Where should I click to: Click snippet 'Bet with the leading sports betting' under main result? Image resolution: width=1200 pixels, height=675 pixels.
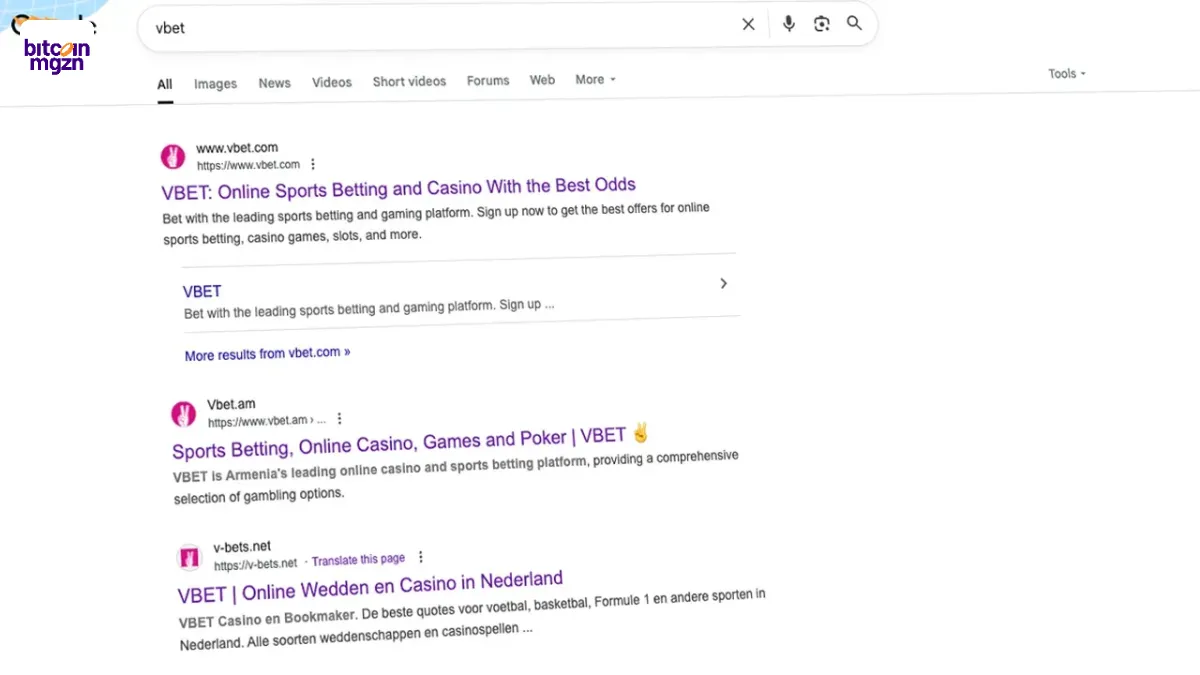(x=436, y=223)
